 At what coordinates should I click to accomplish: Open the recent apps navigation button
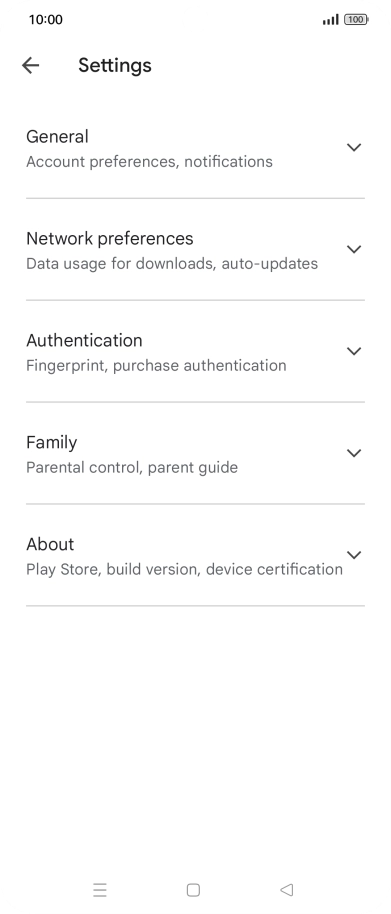pyautogui.click(x=100, y=890)
